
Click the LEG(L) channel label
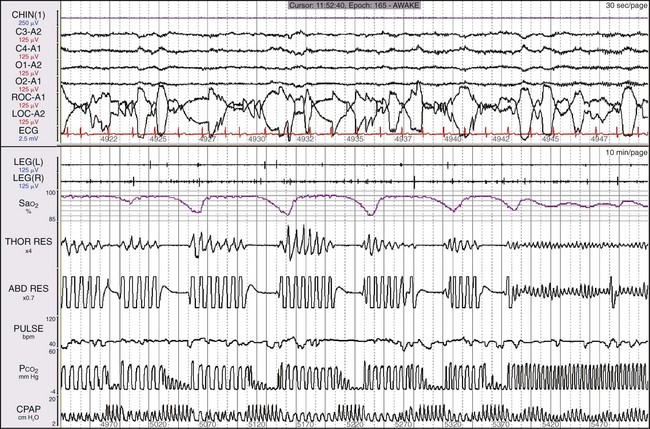19,162
